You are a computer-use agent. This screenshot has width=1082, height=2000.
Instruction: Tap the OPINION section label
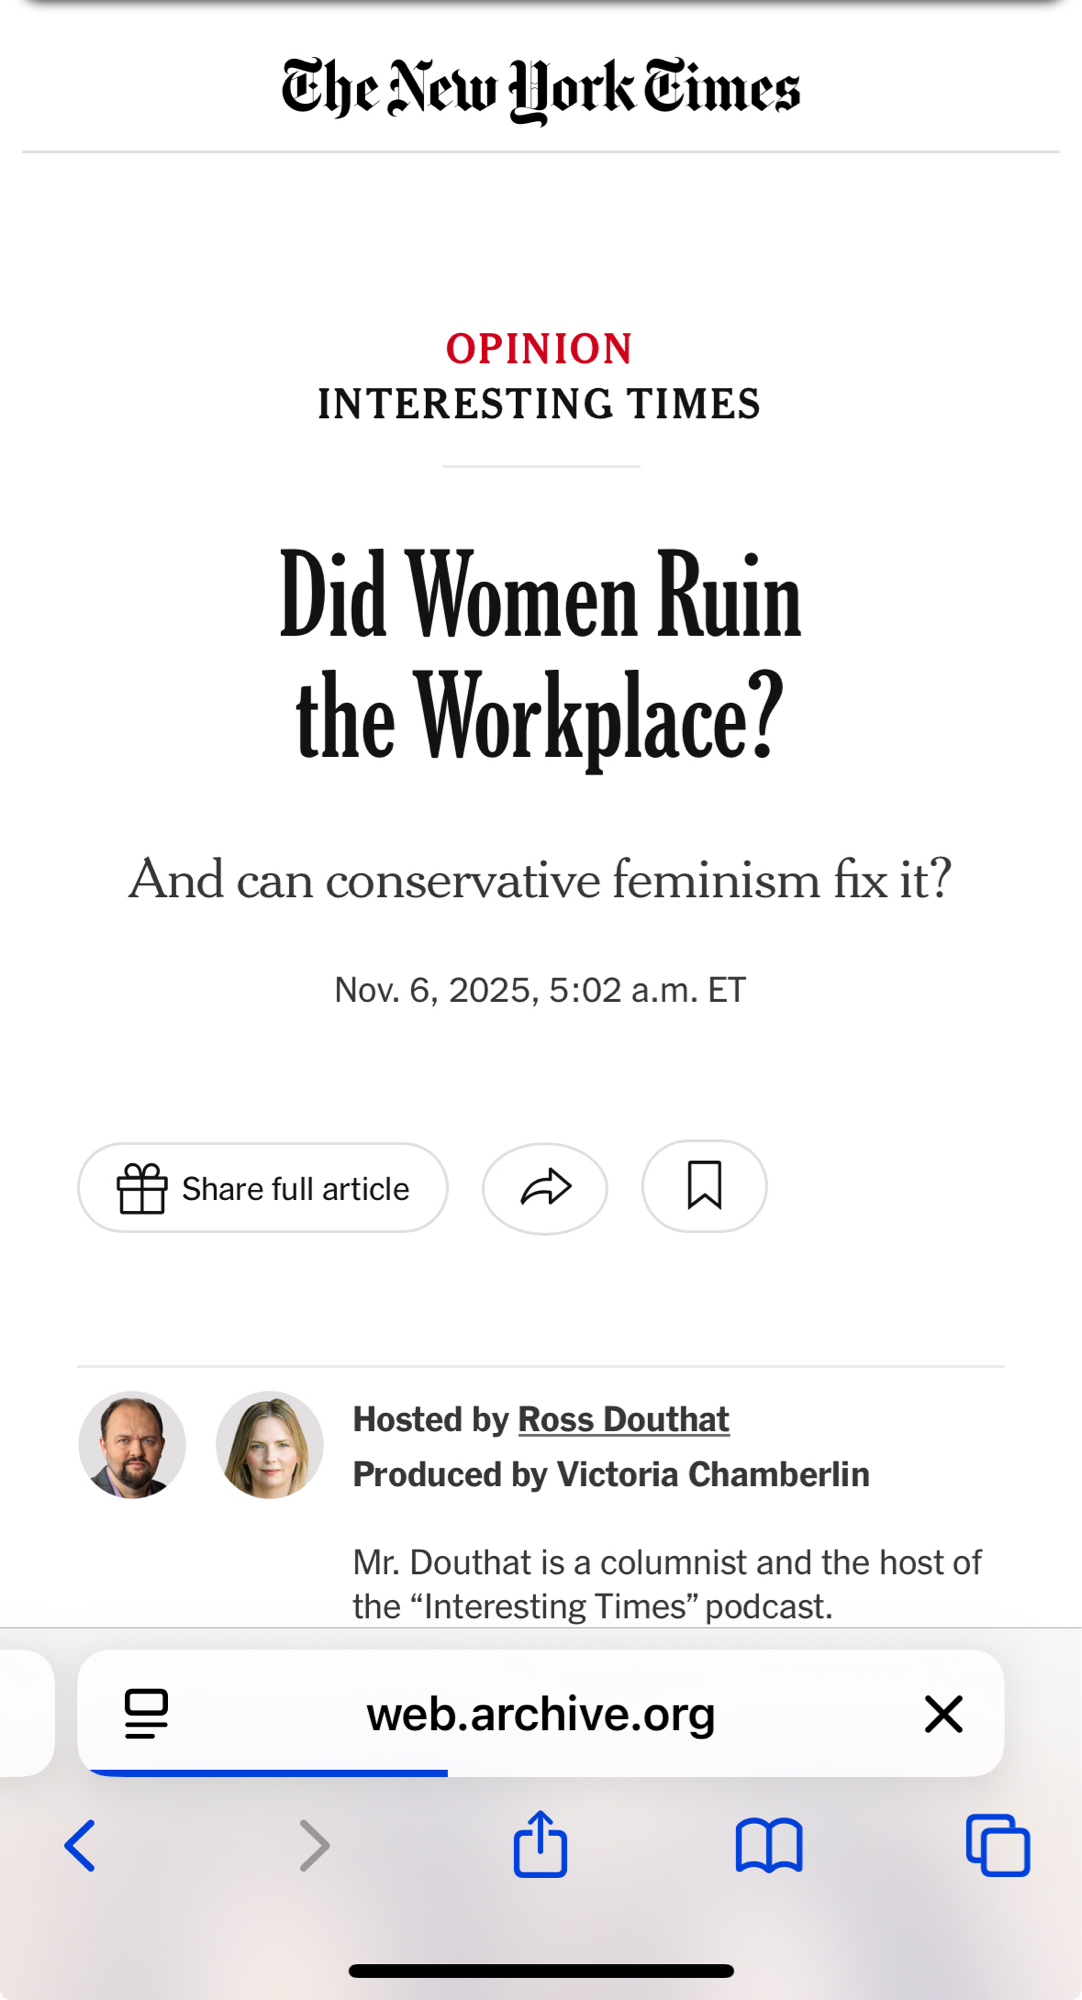point(540,349)
